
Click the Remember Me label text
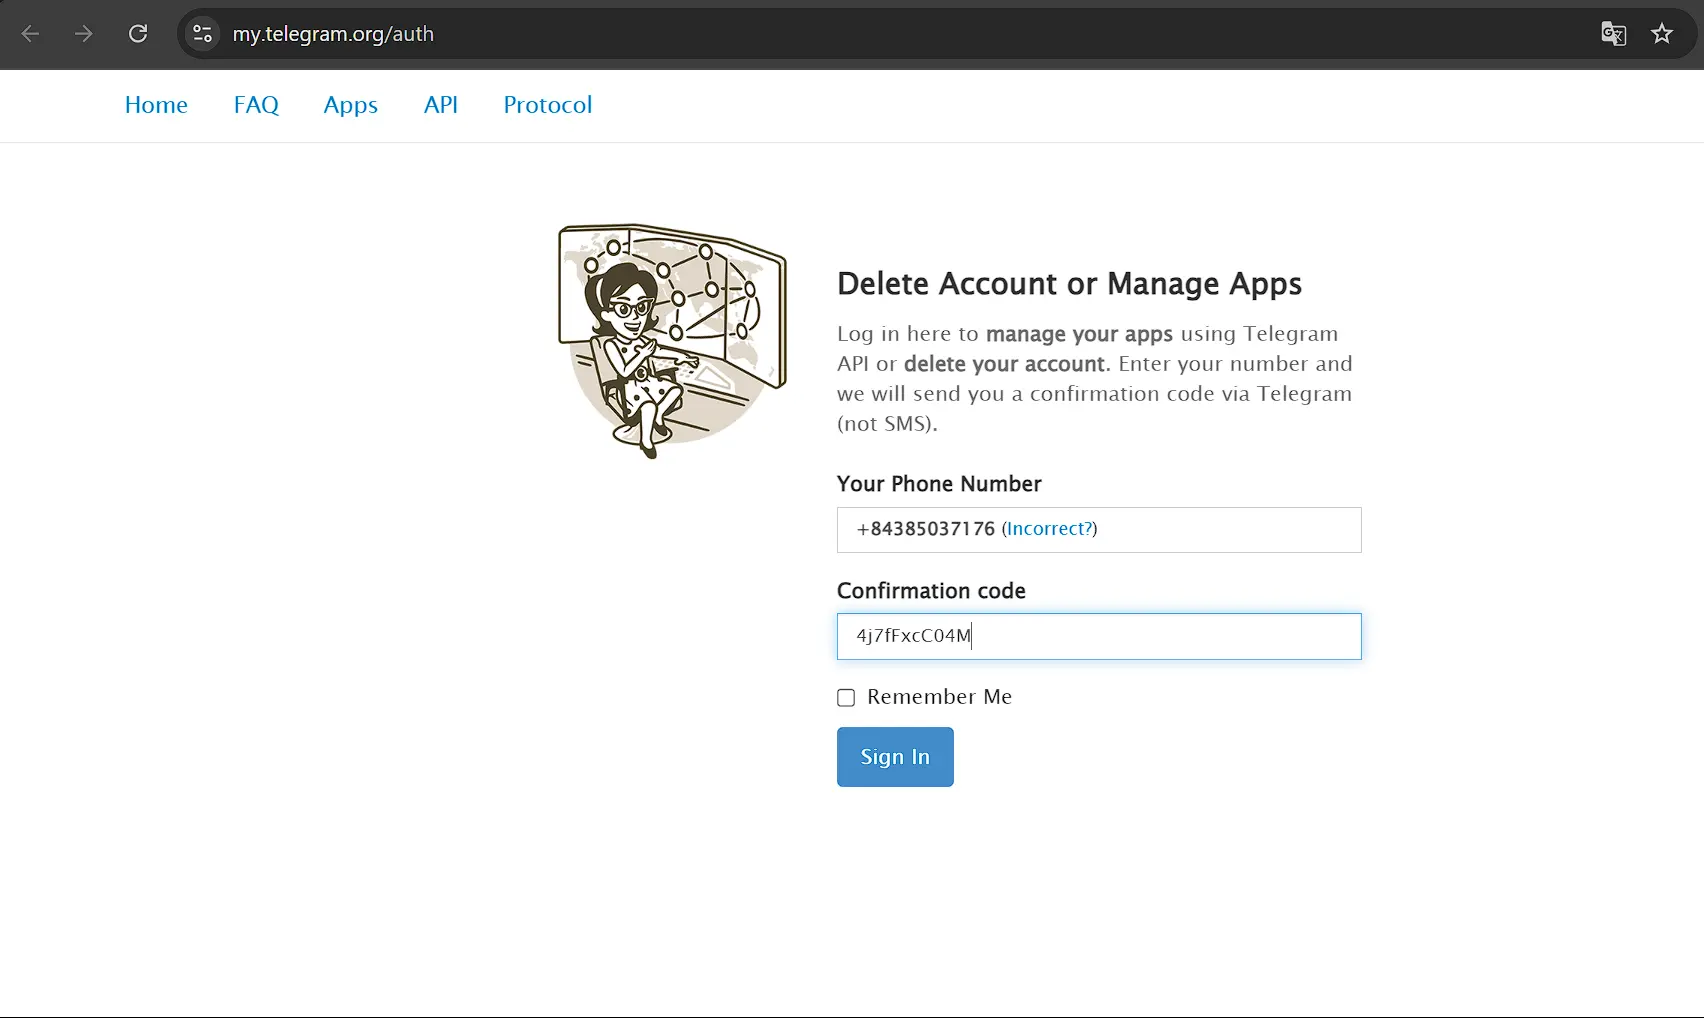[939, 697]
